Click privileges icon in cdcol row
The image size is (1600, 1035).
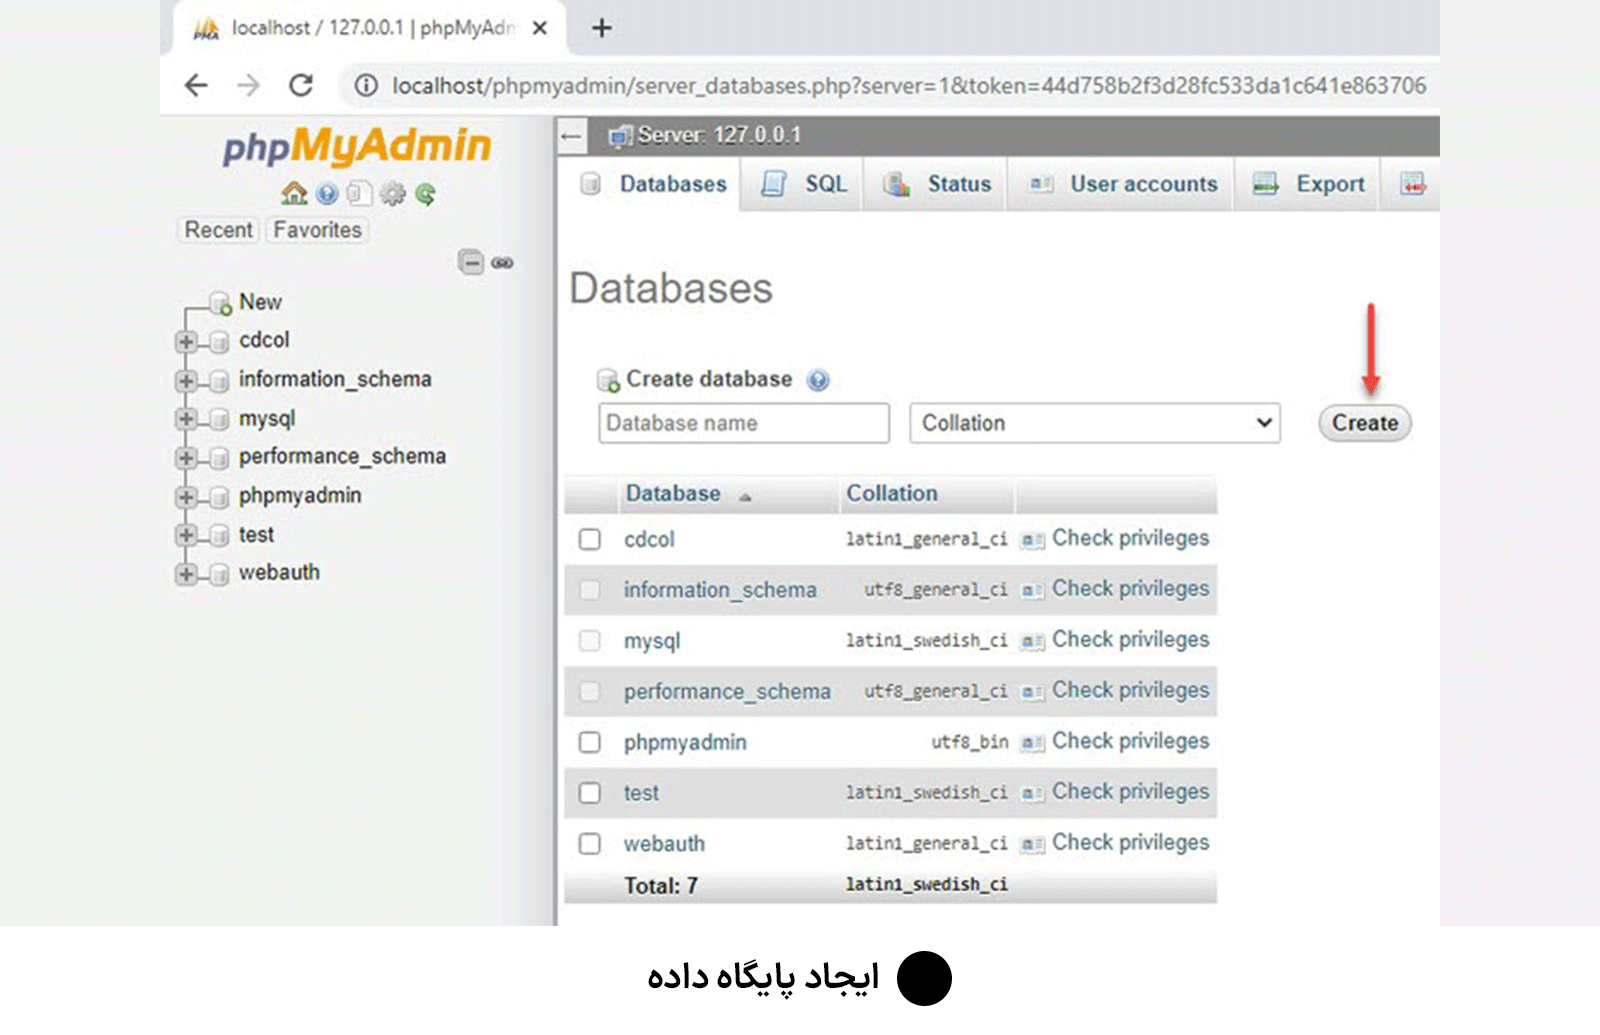tap(1032, 540)
